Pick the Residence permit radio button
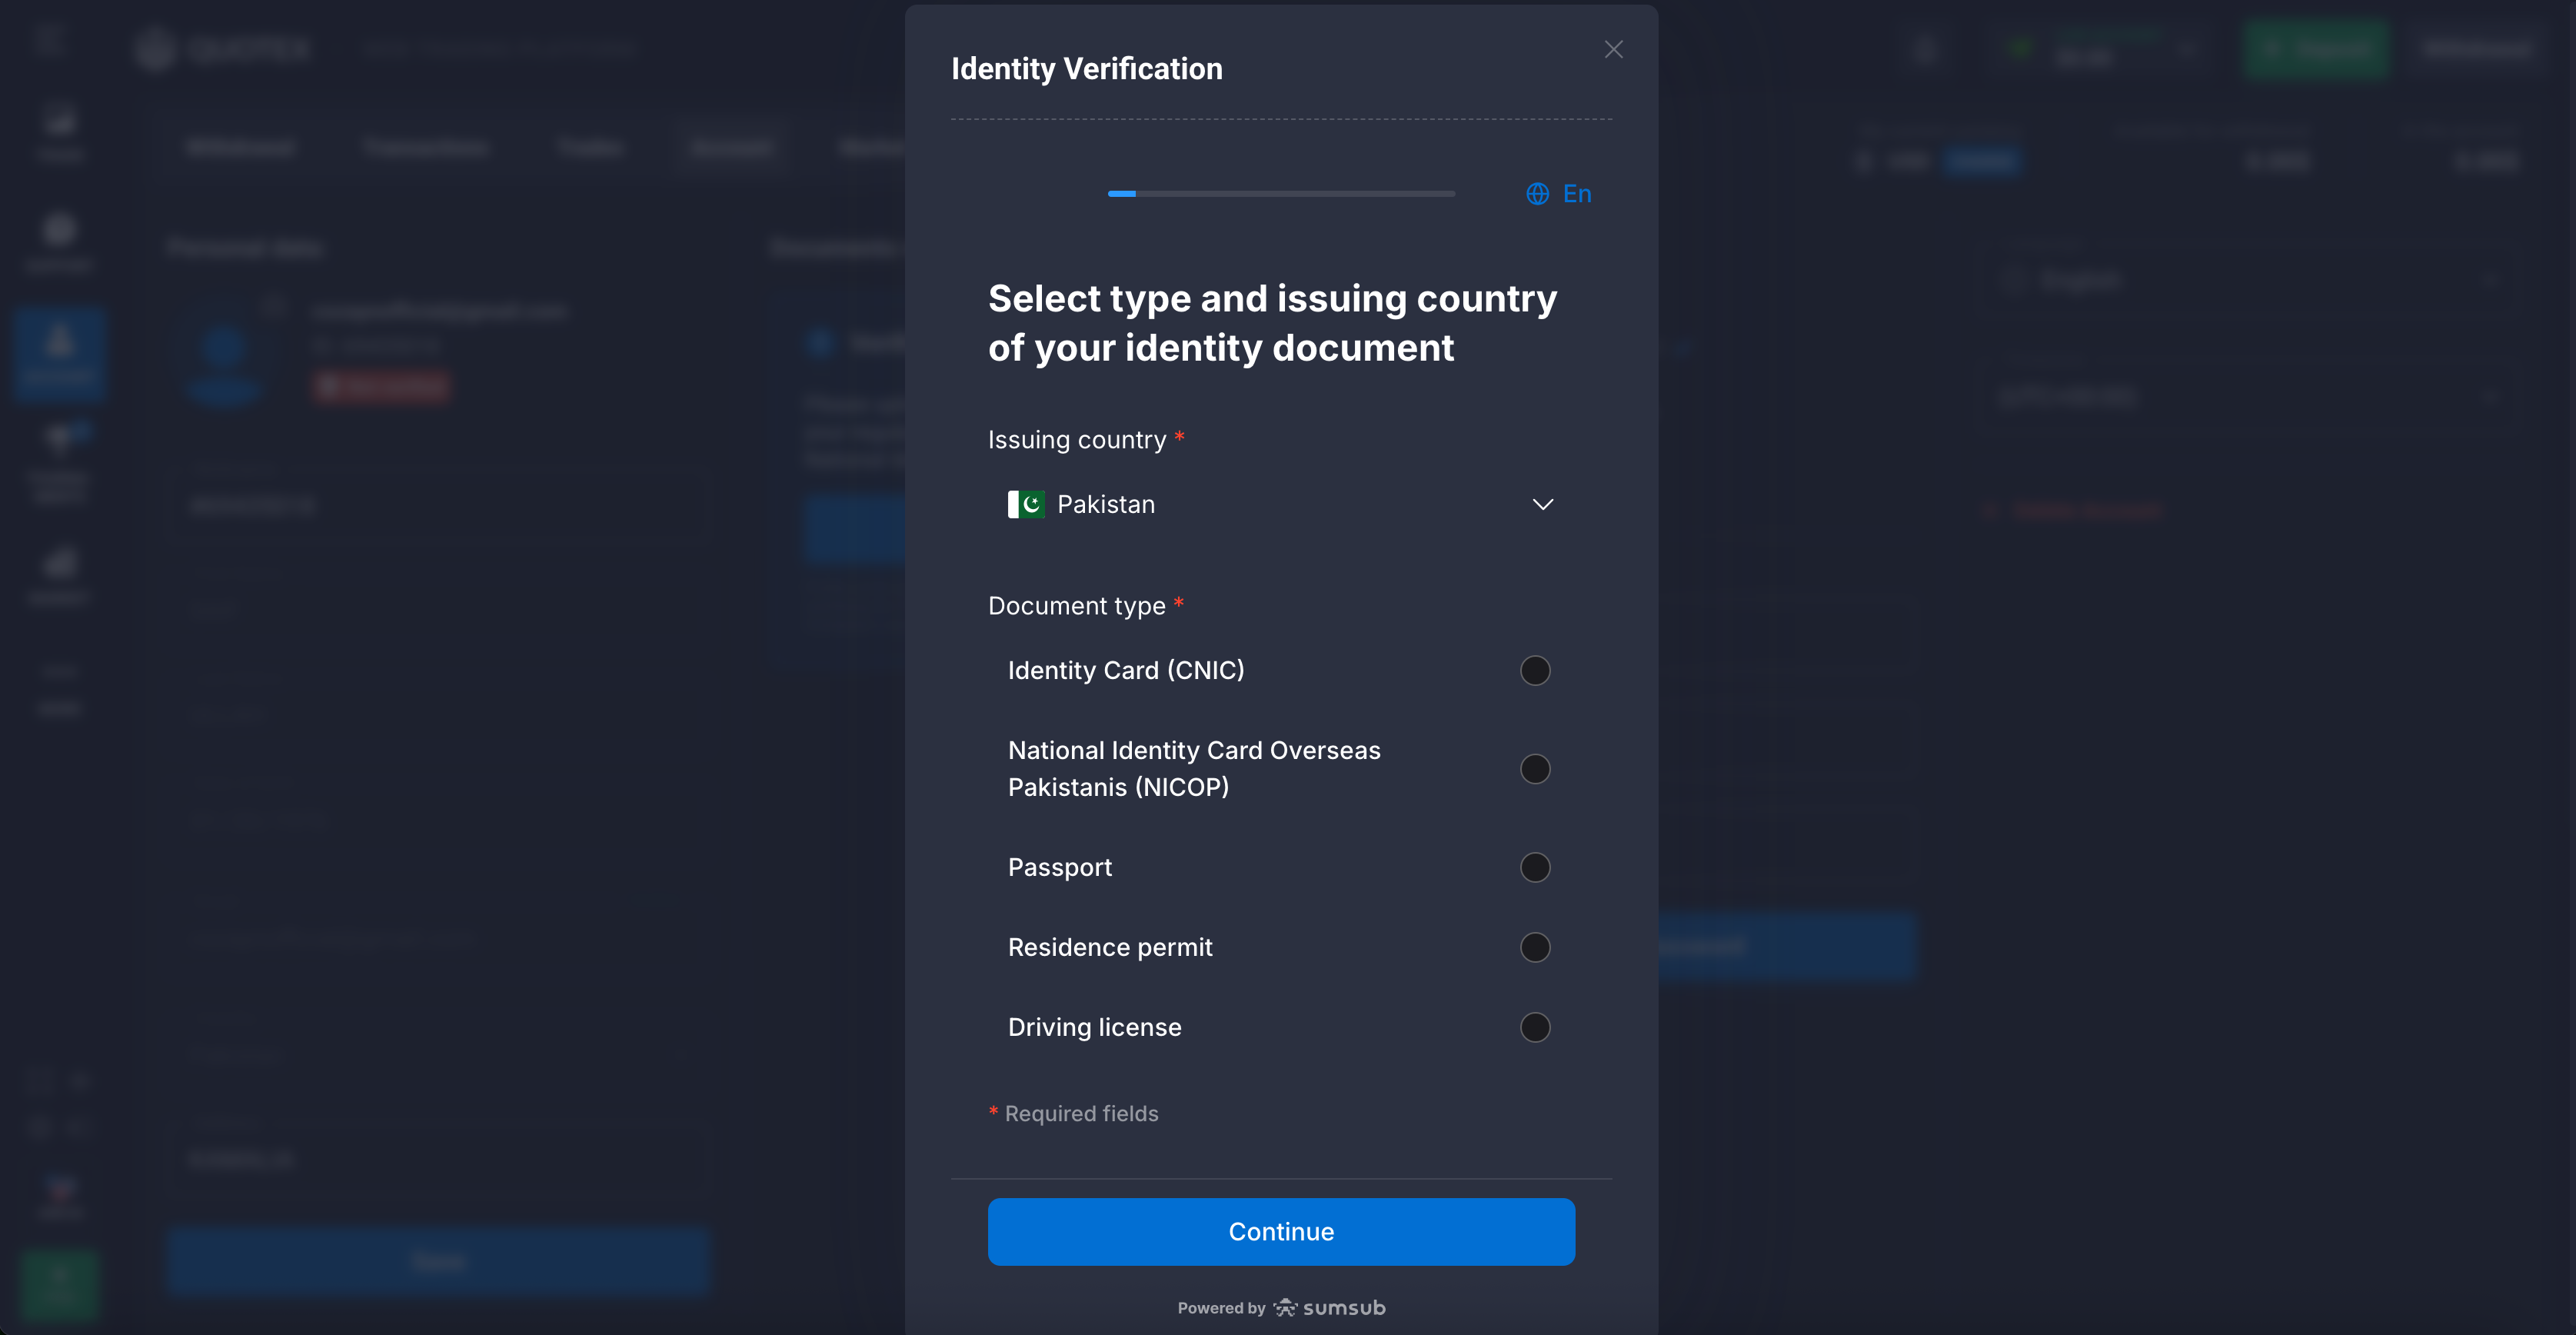This screenshot has height=1335, width=2576. tap(1534, 947)
